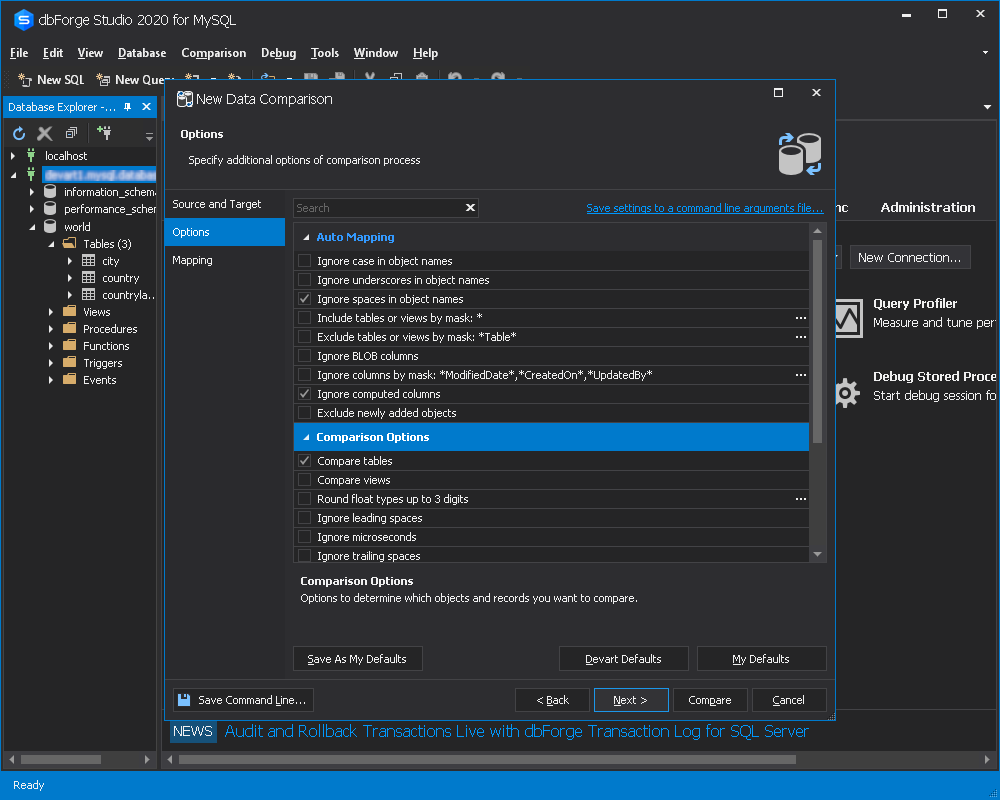Viewport: 1000px width, 800px height.
Task: Click the new connection plug icon in explorer
Action: 104,133
